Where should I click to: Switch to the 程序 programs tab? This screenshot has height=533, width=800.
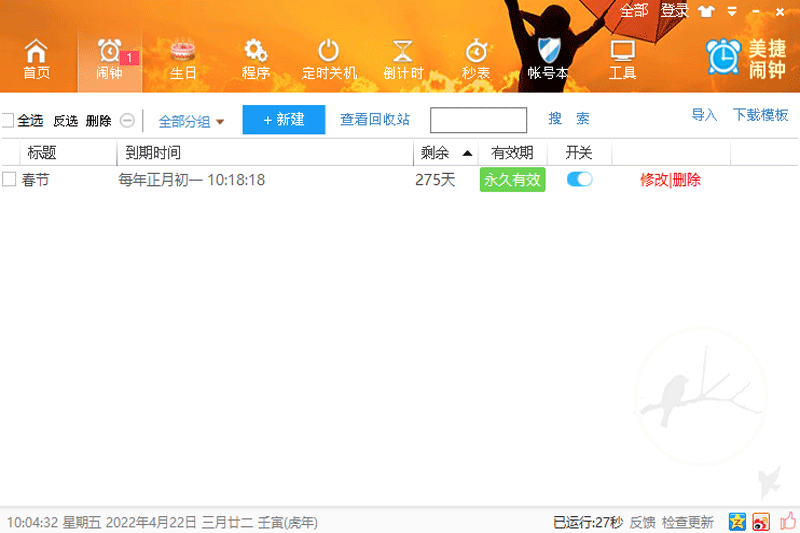(256, 59)
